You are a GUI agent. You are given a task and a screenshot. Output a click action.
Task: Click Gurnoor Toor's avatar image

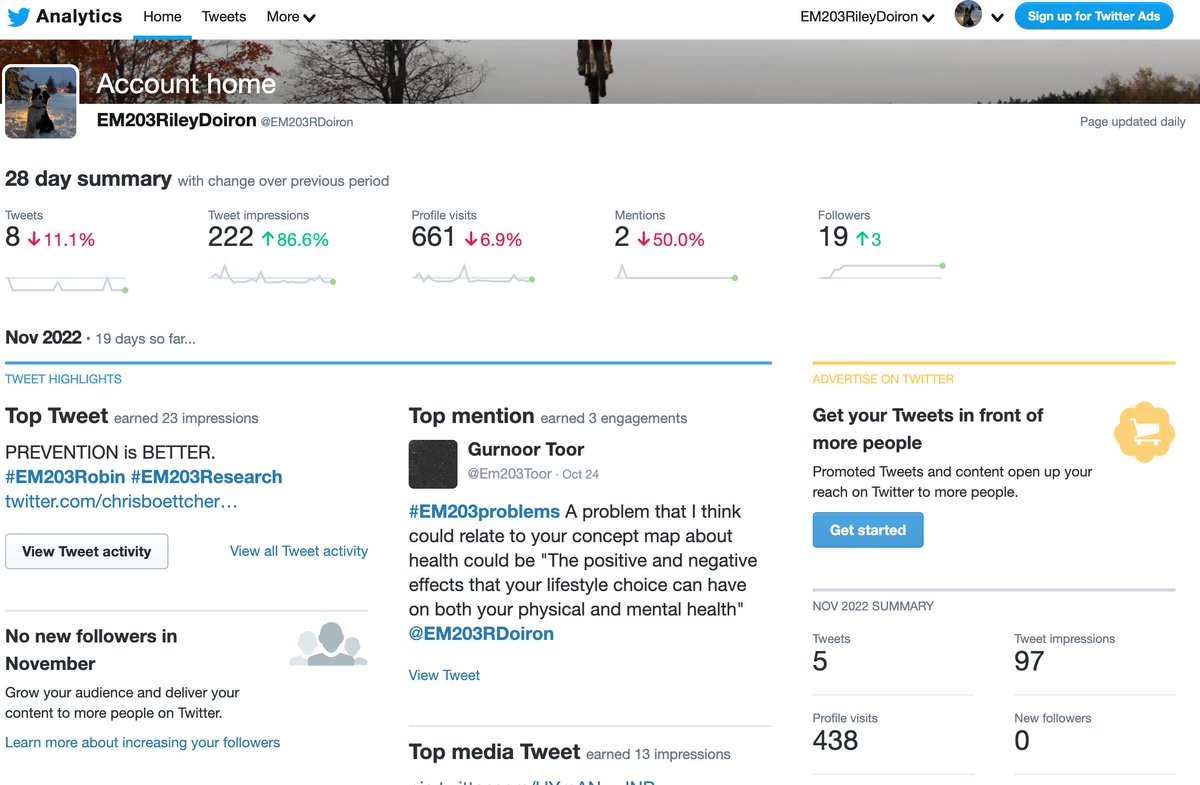[433, 464]
